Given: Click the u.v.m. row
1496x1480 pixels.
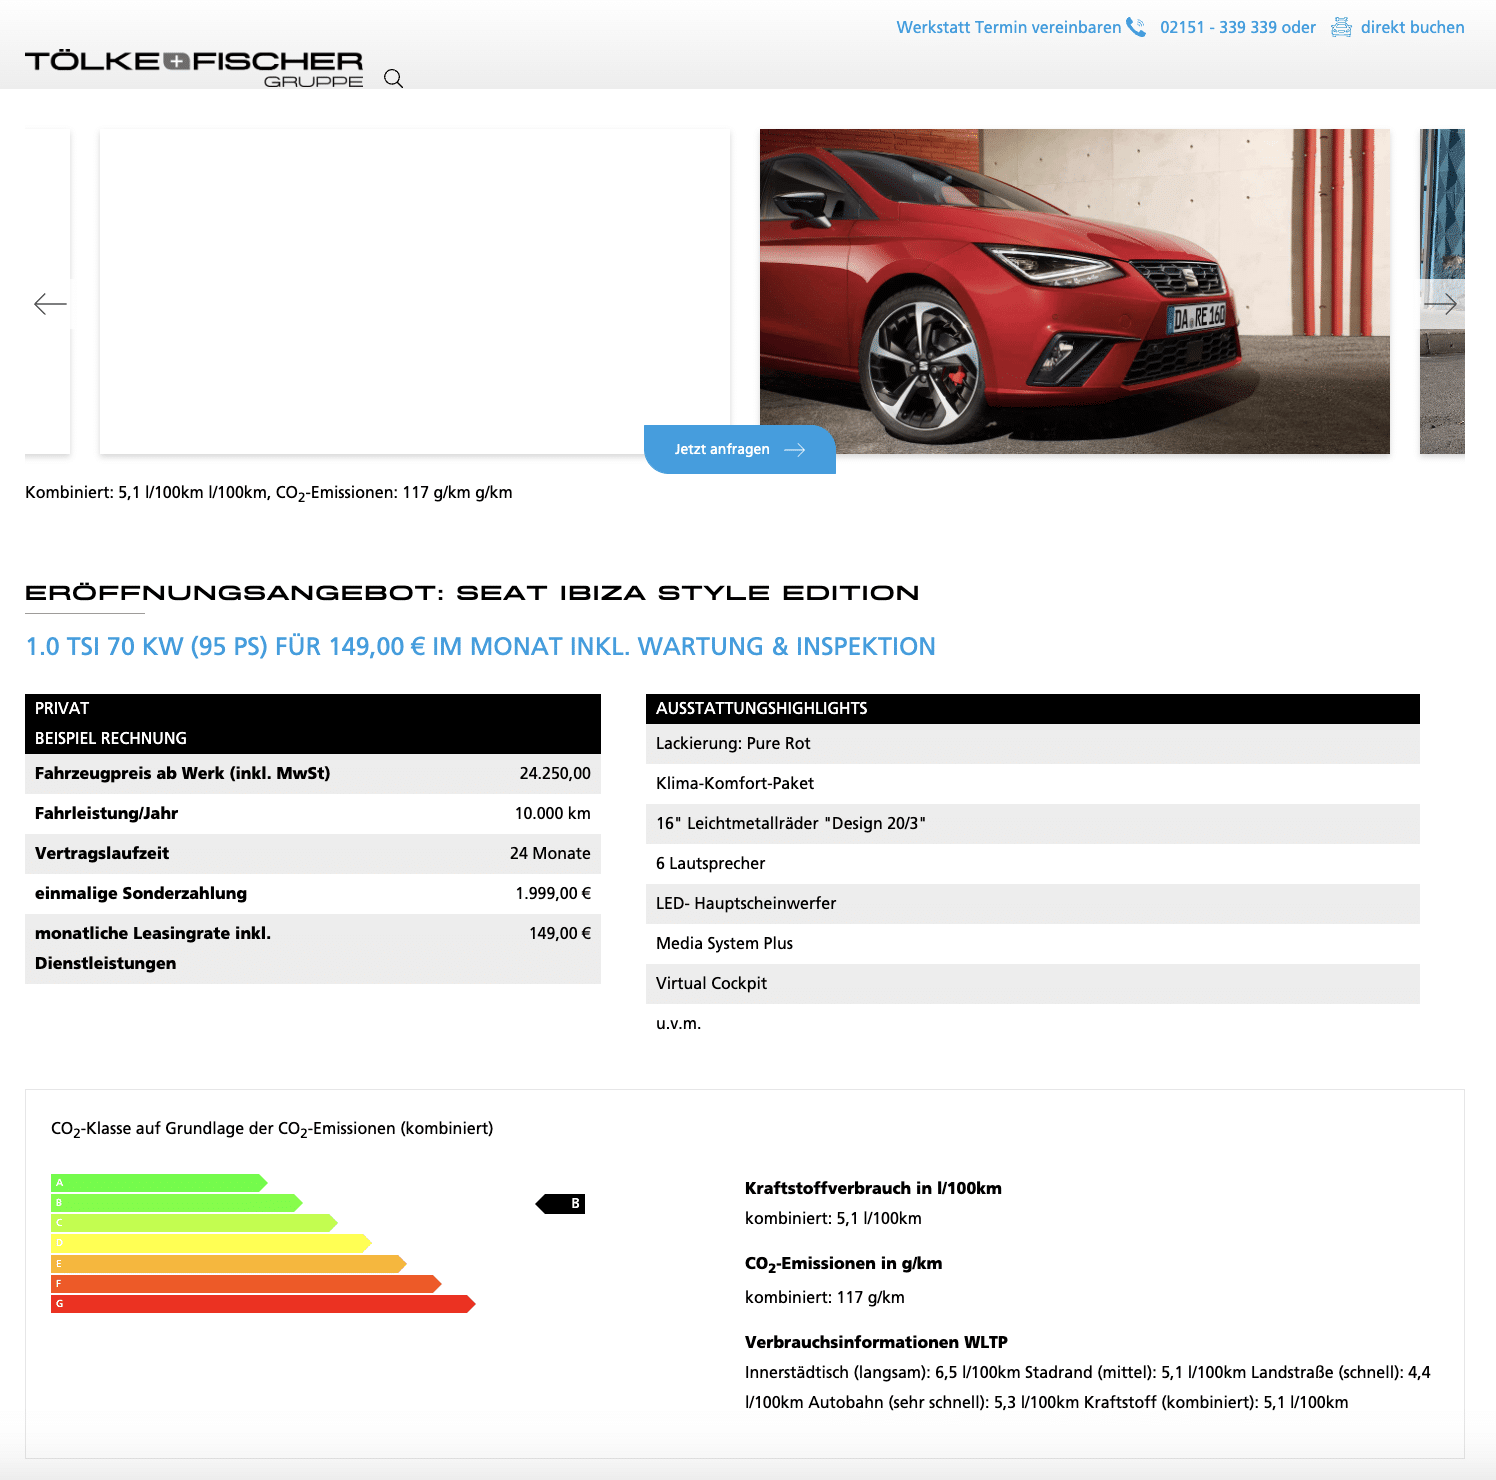Looking at the screenshot, I should point(1033,1024).
